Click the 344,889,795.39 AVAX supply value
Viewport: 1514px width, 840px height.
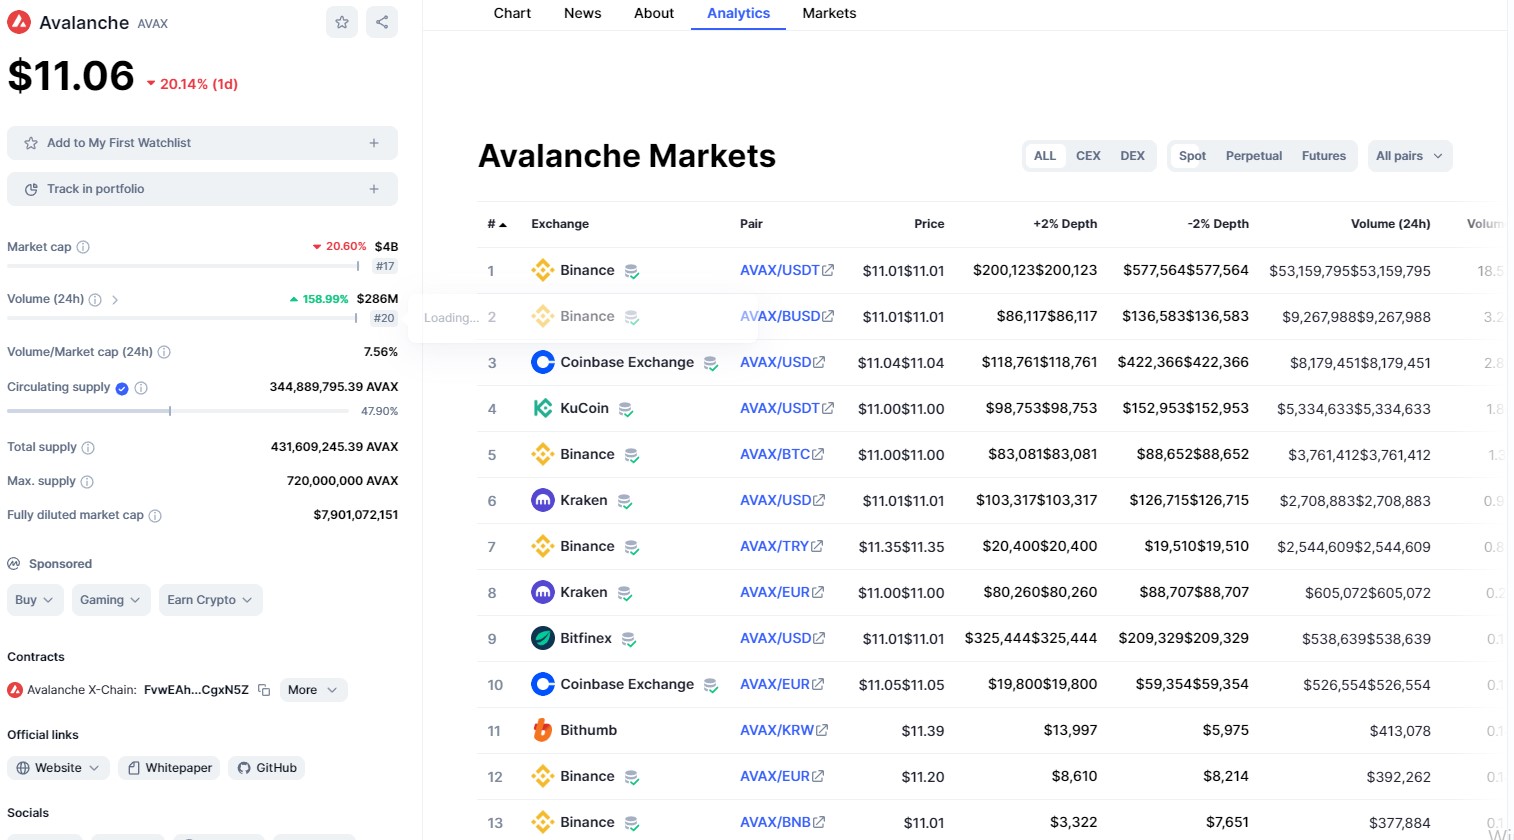coord(334,387)
